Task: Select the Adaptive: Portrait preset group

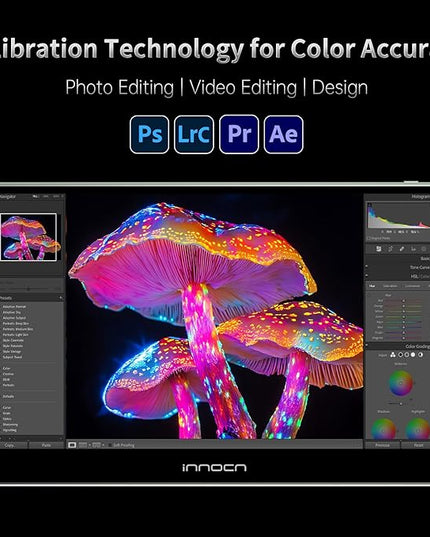Action: [x=14, y=307]
